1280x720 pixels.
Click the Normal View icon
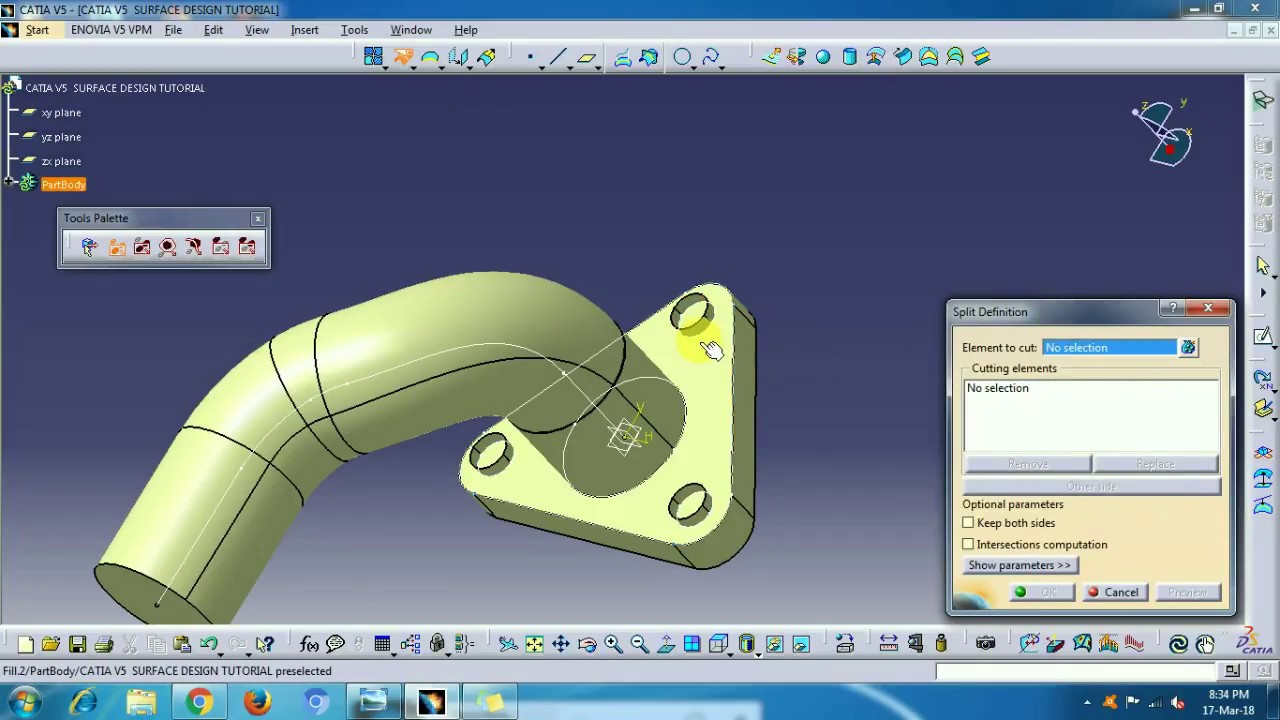(x=666, y=645)
